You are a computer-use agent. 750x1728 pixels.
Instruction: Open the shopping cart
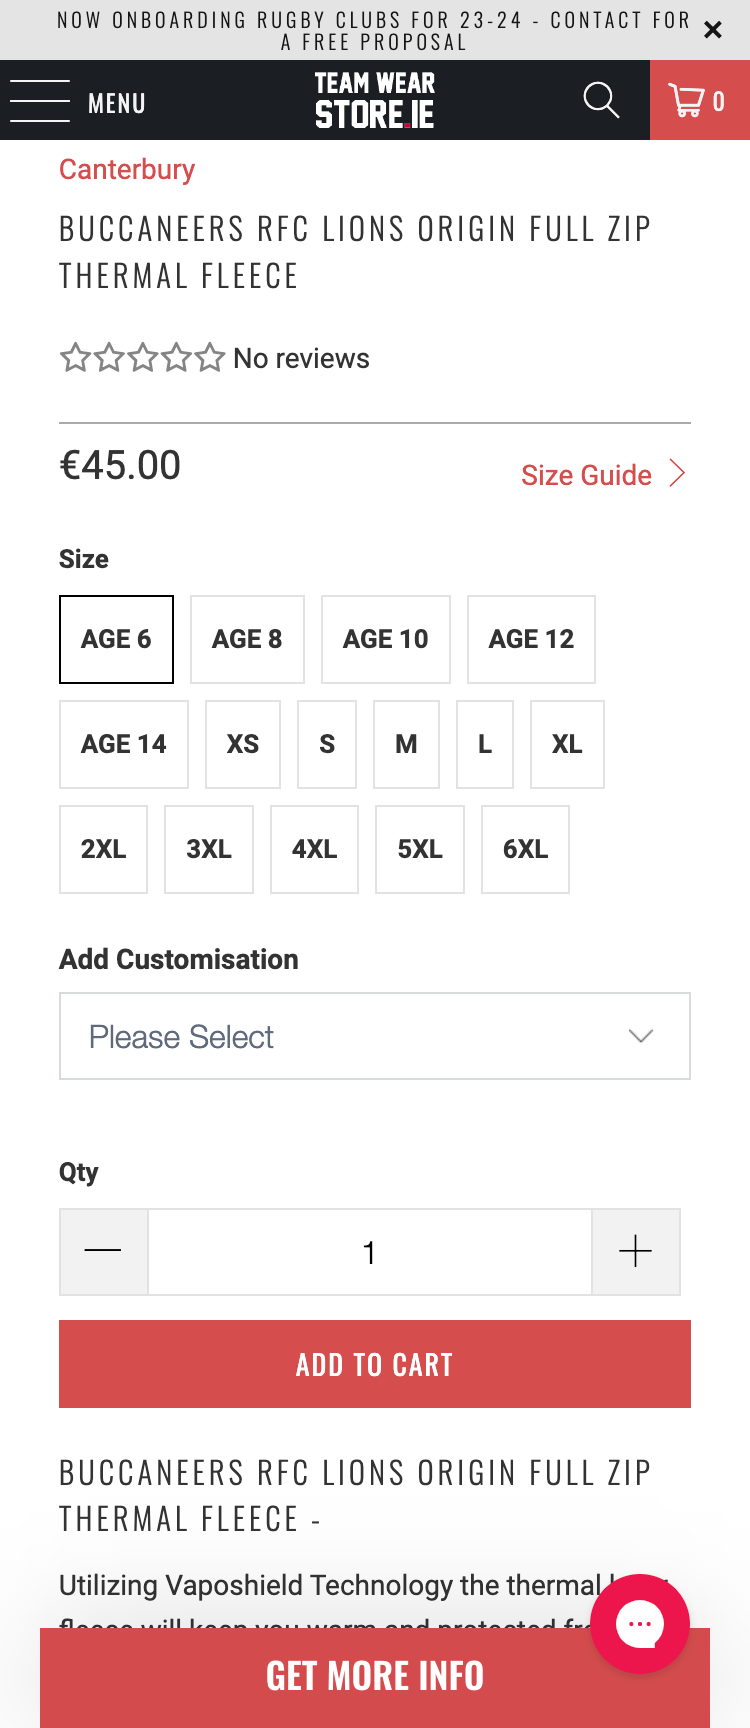698,101
